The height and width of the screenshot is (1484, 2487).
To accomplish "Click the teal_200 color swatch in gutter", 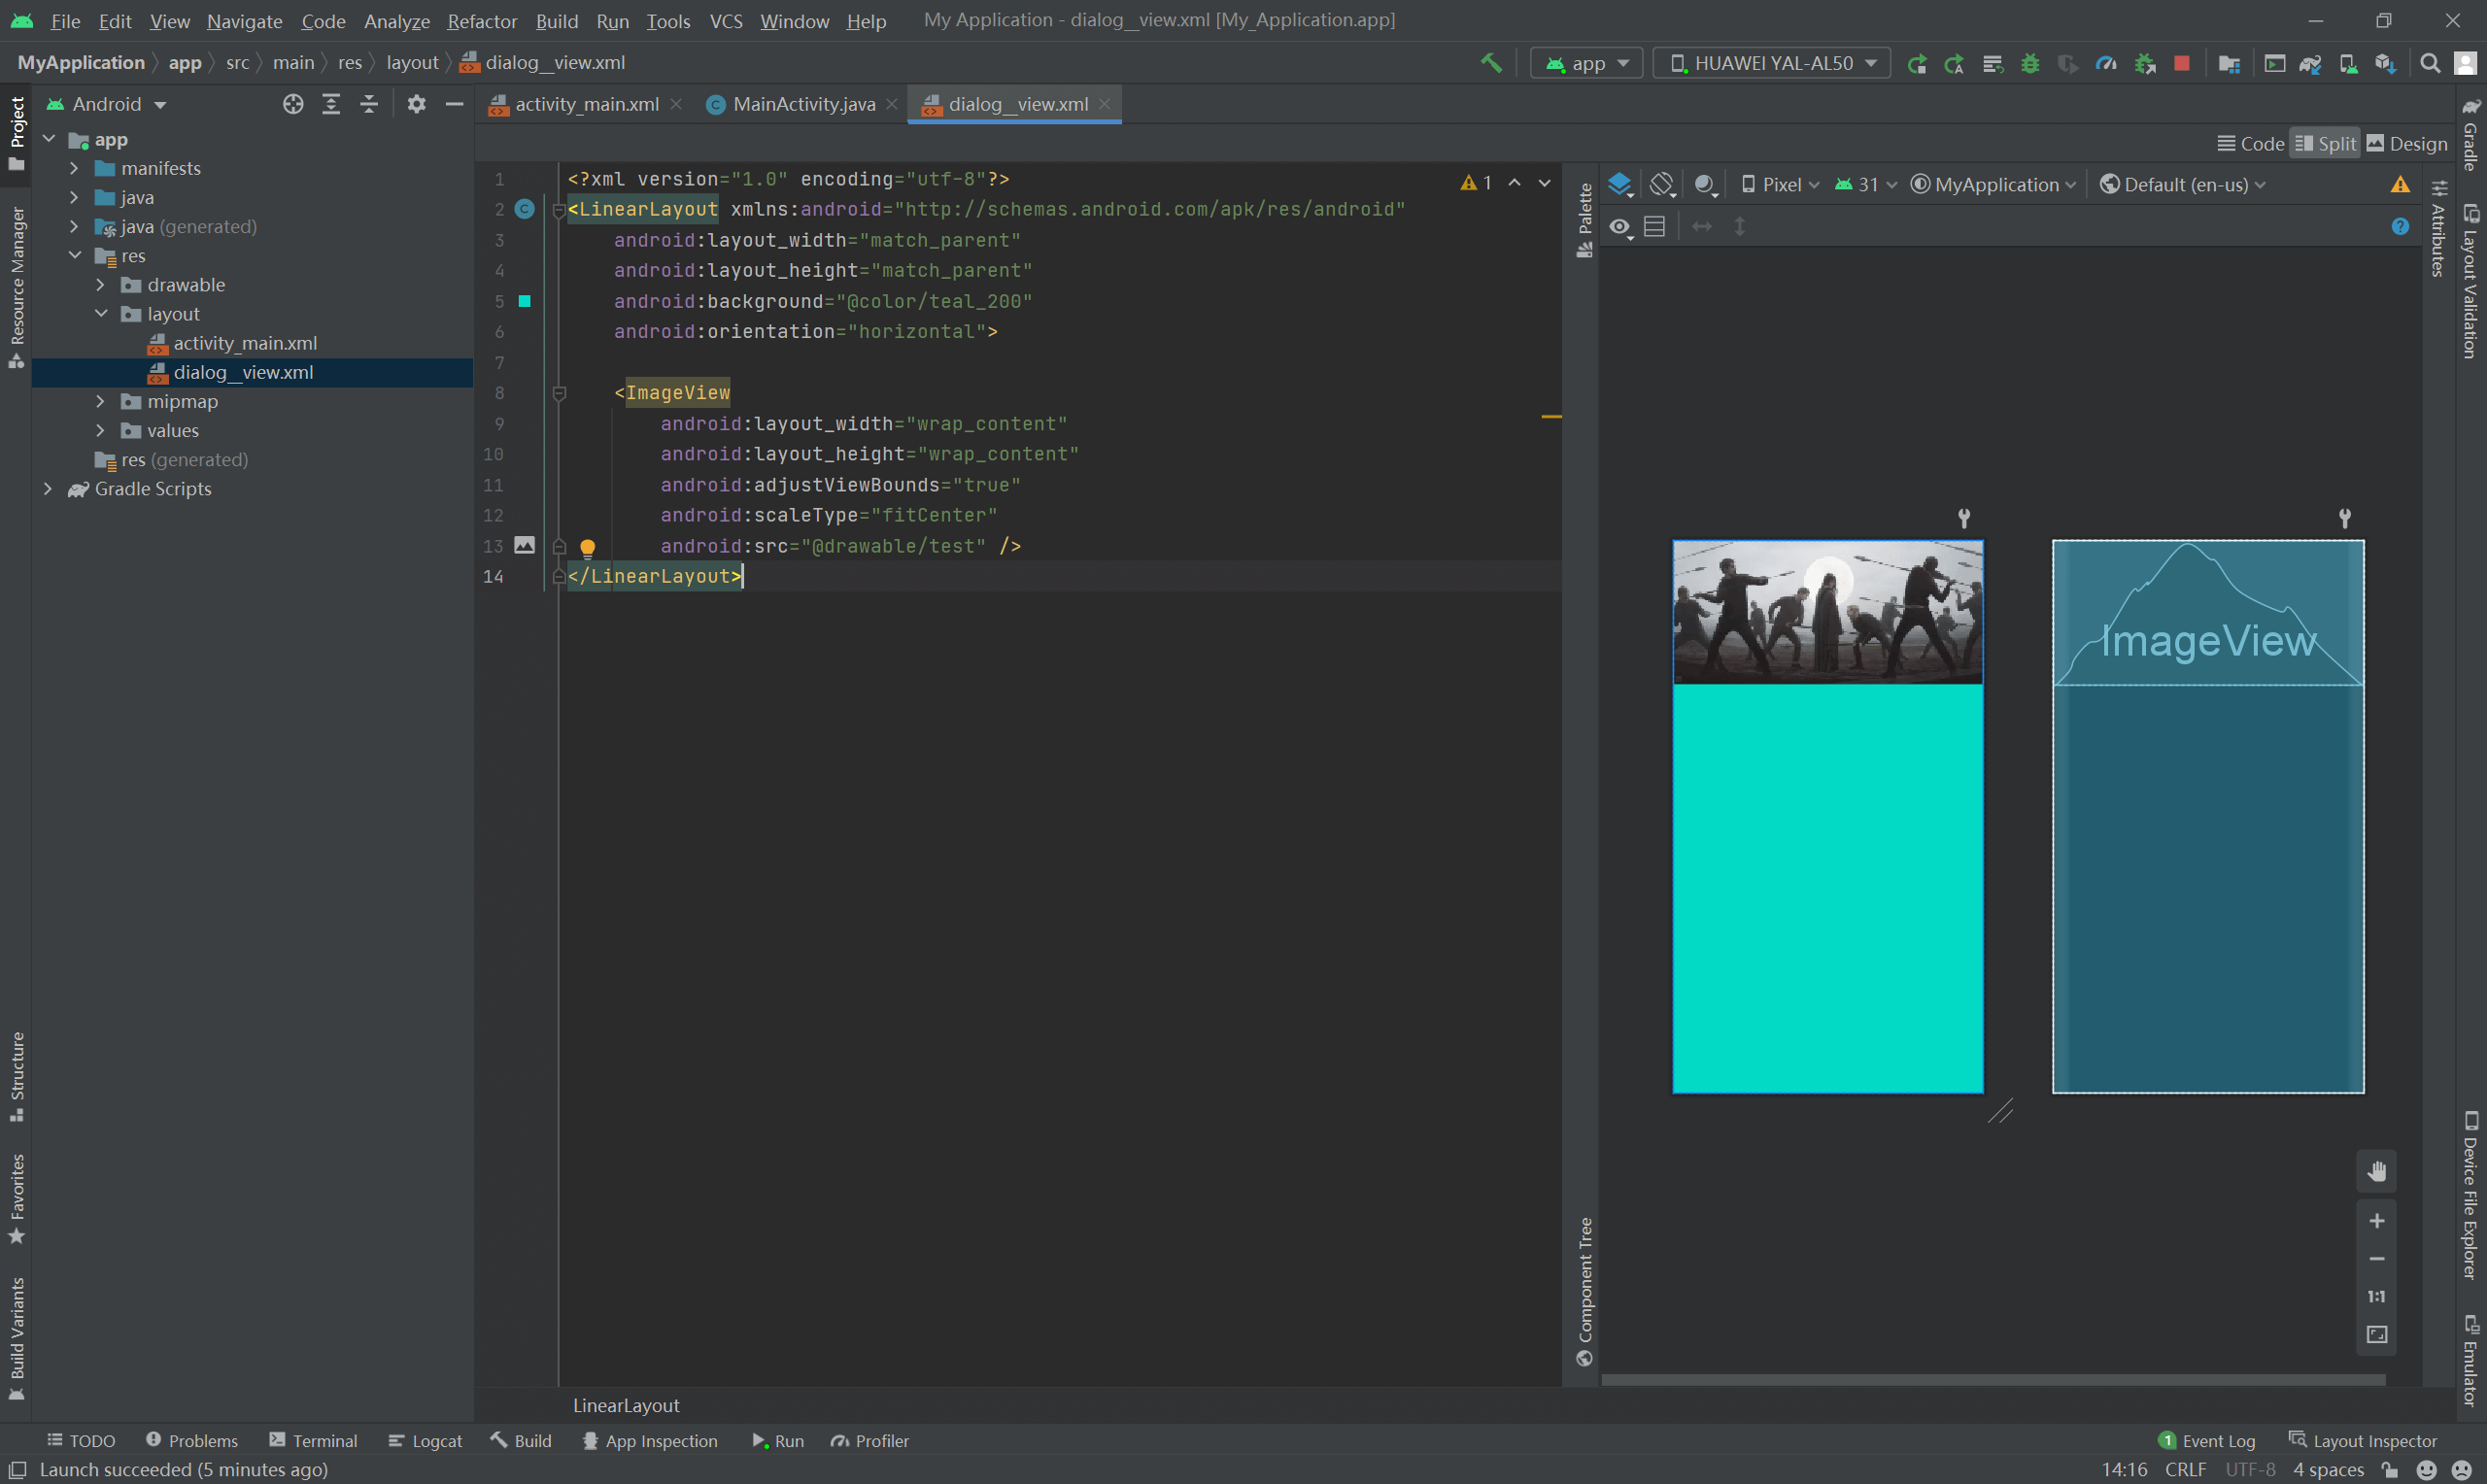I will [524, 301].
